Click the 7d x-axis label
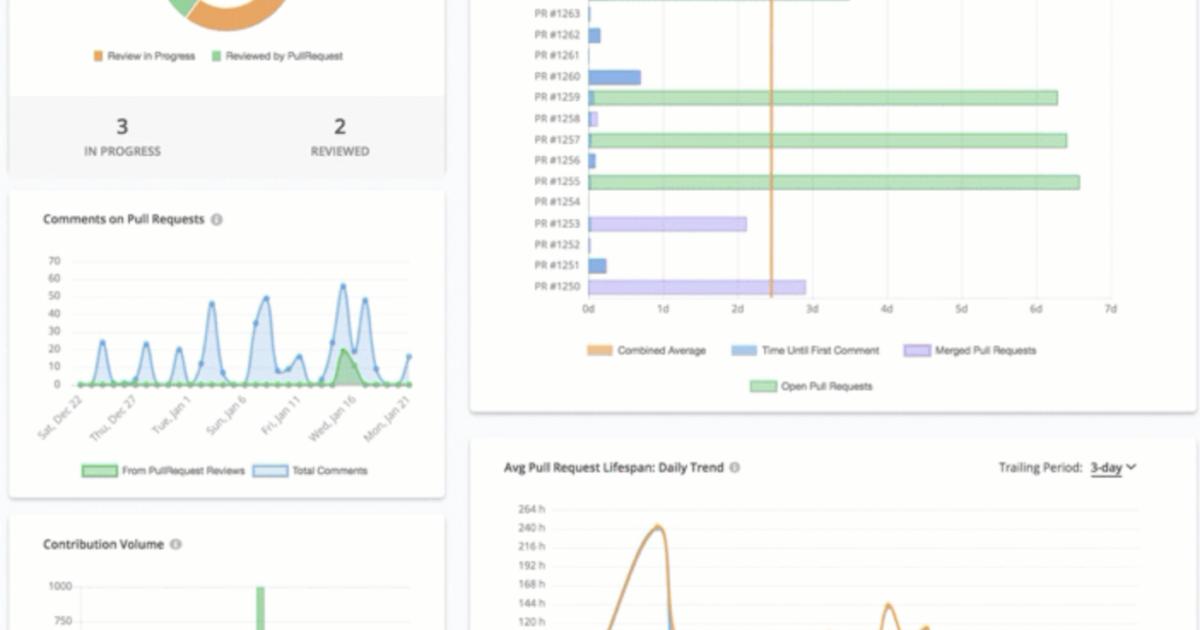This screenshot has height=630, width=1200. pyautogui.click(x=1110, y=309)
